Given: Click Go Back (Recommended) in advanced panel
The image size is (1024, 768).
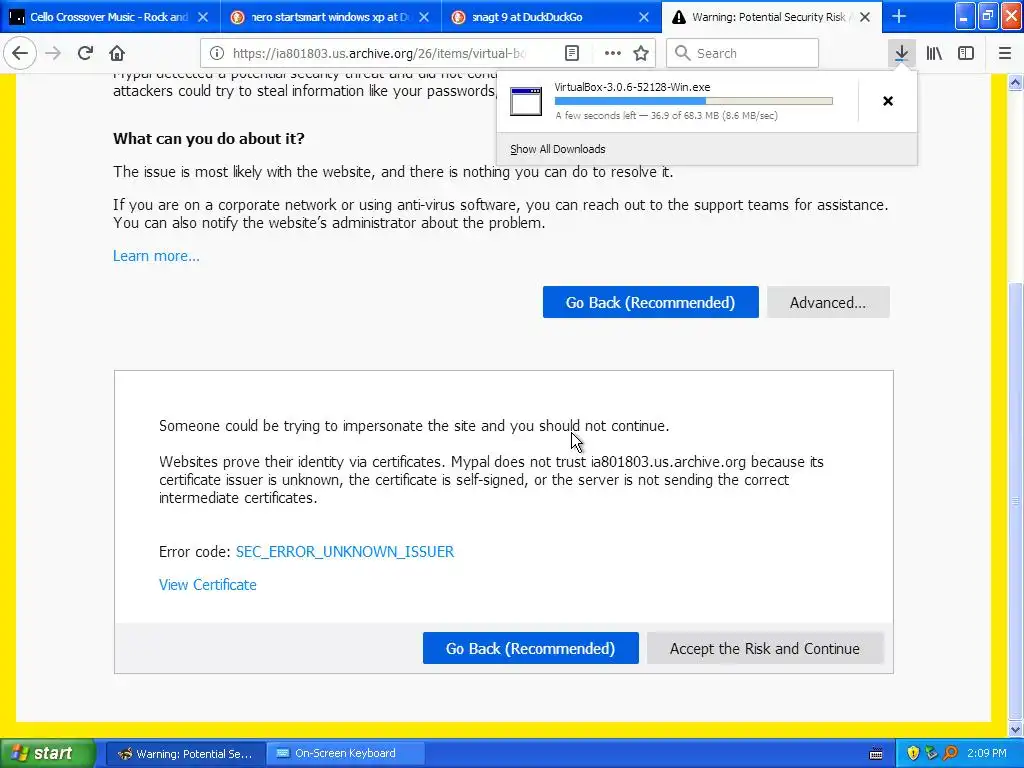Looking at the screenshot, I should [x=530, y=648].
